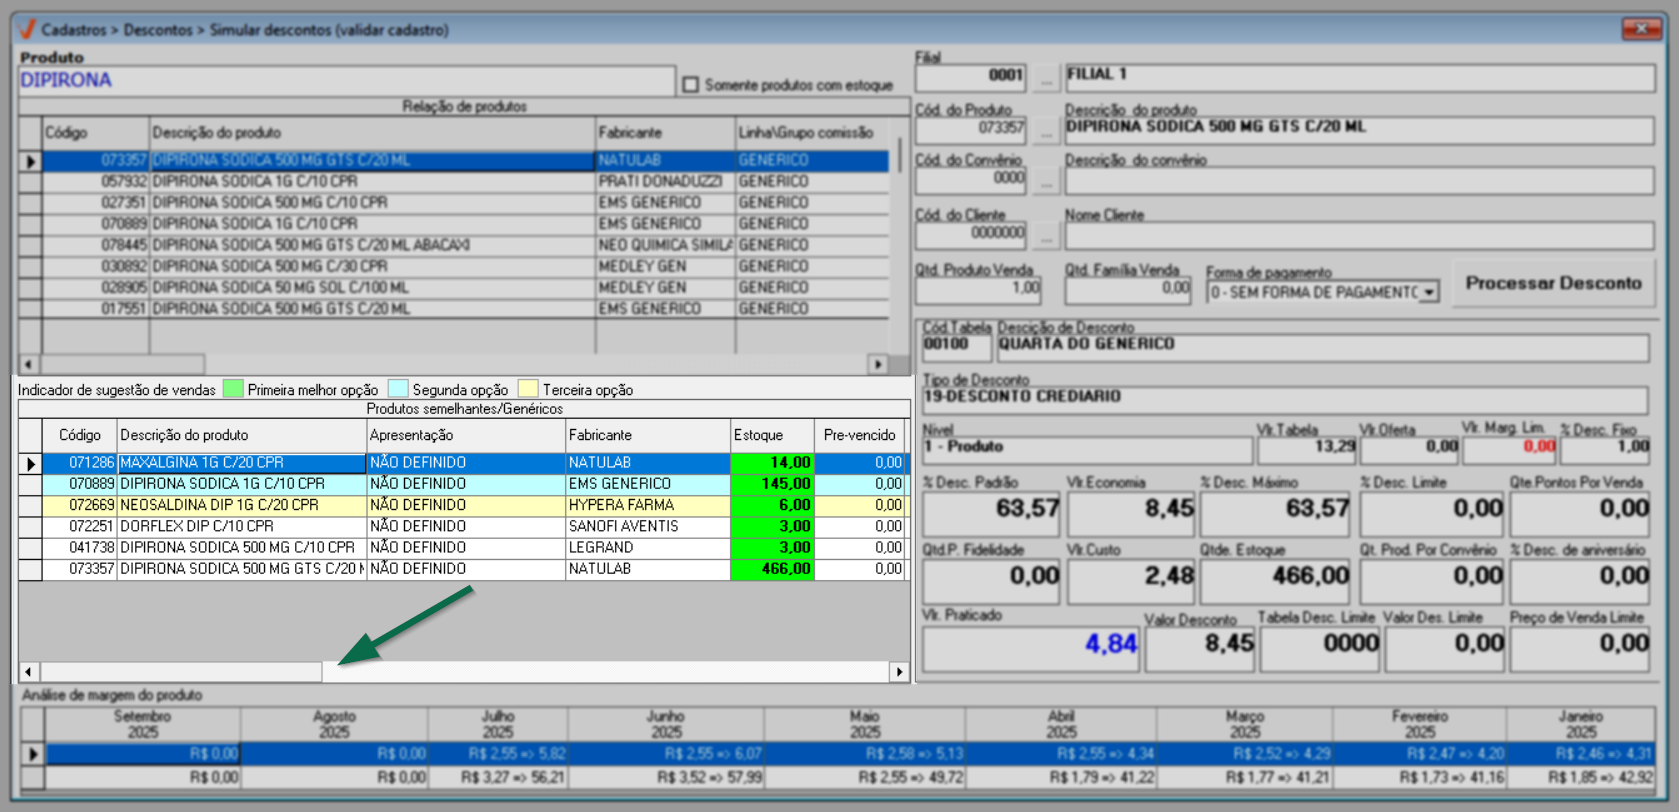The image size is (1679, 812).
Task: Click the Qtd. Produto Venda field
Action: pyautogui.click(x=978, y=289)
